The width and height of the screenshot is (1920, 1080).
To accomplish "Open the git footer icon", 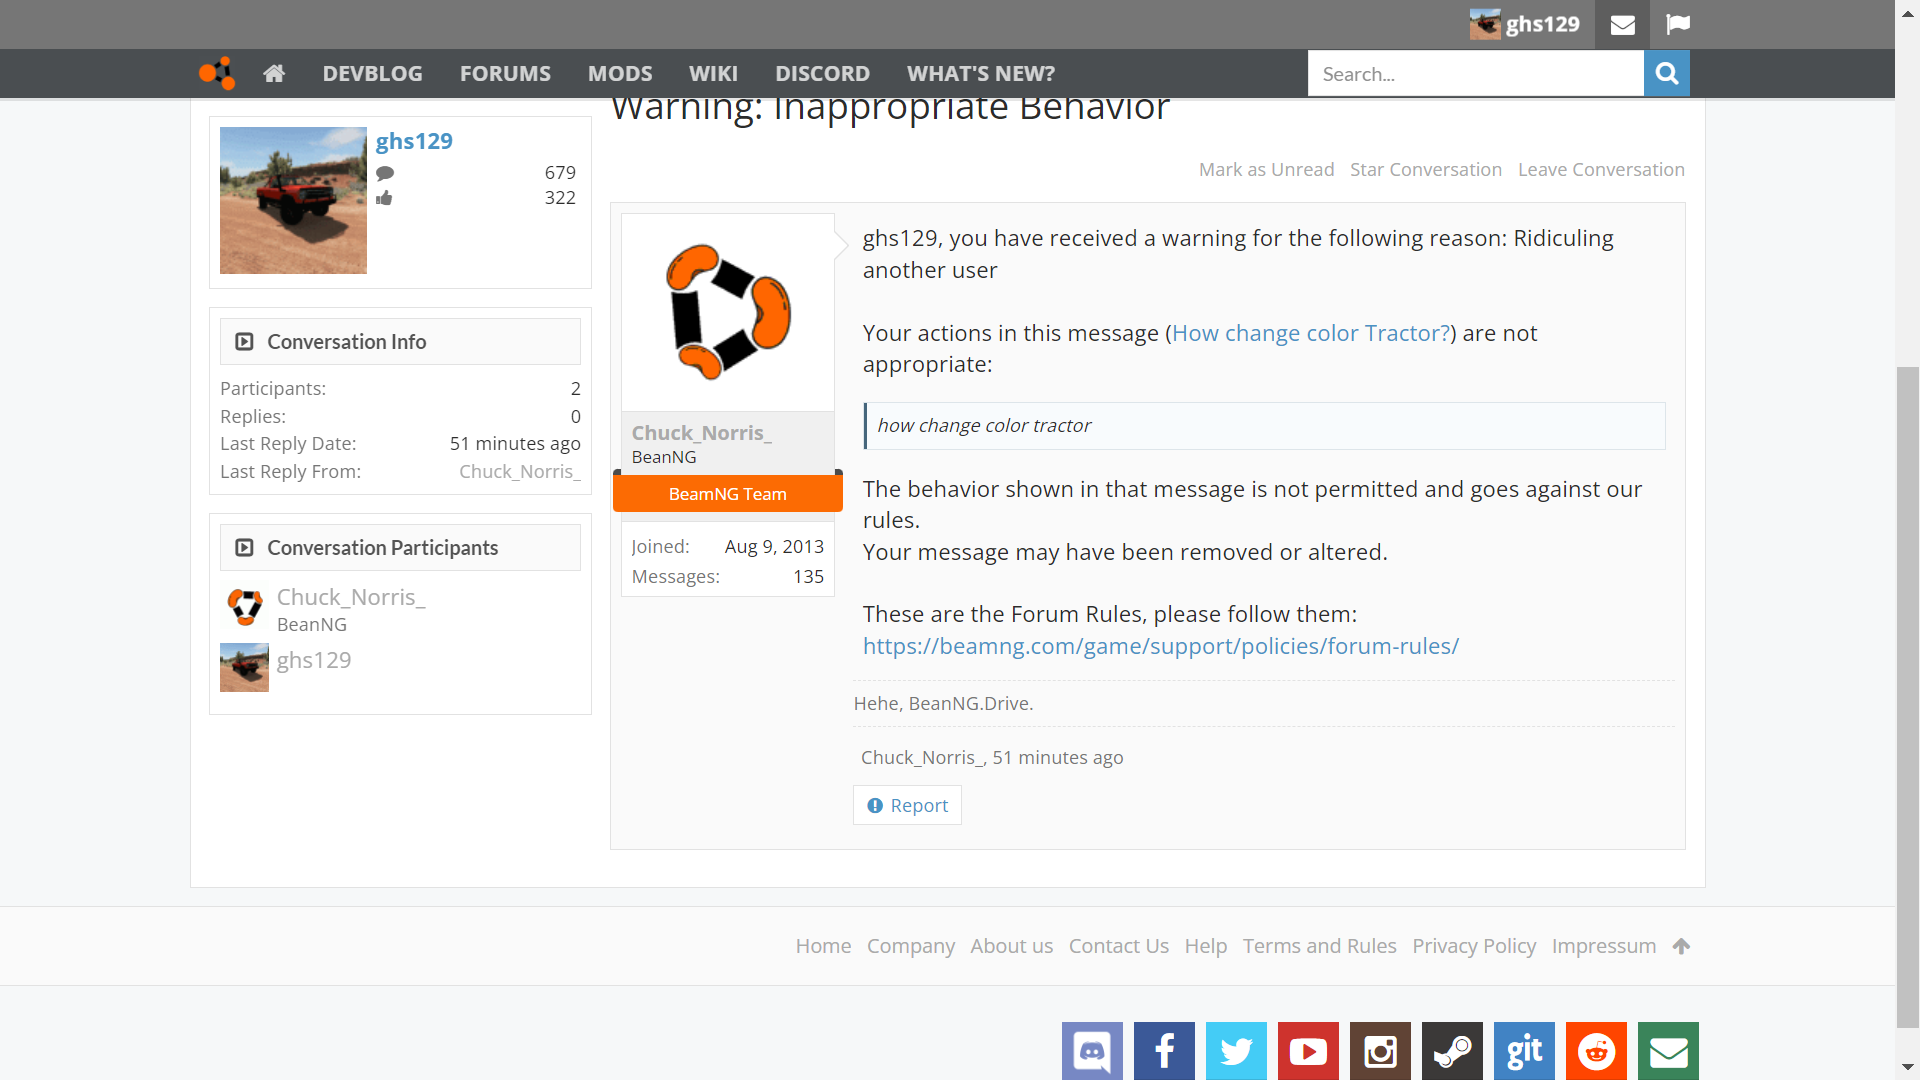I will coord(1524,1051).
